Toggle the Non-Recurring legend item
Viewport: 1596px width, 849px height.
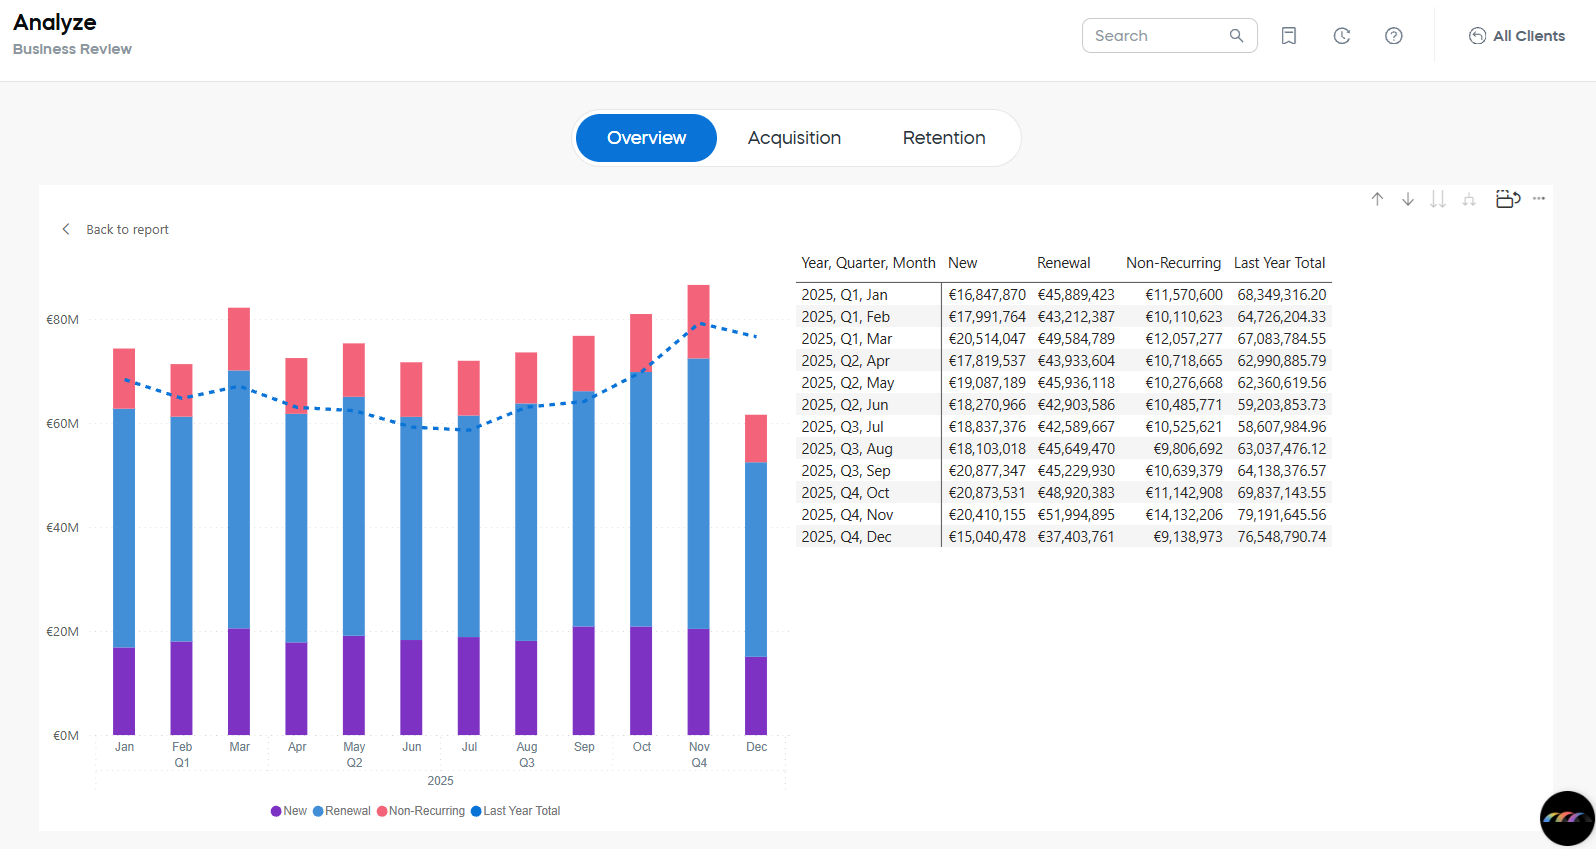coord(426,811)
